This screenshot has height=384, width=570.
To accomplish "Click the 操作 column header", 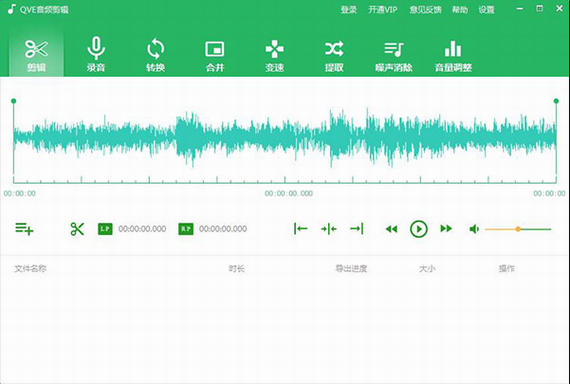I will (x=506, y=269).
